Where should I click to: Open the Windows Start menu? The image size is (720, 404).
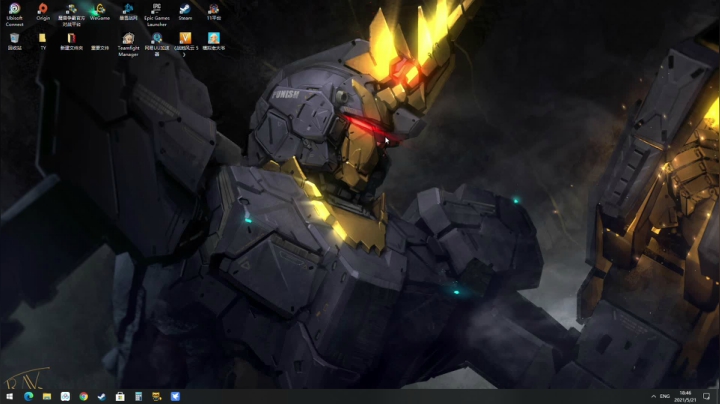coord(10,396)
